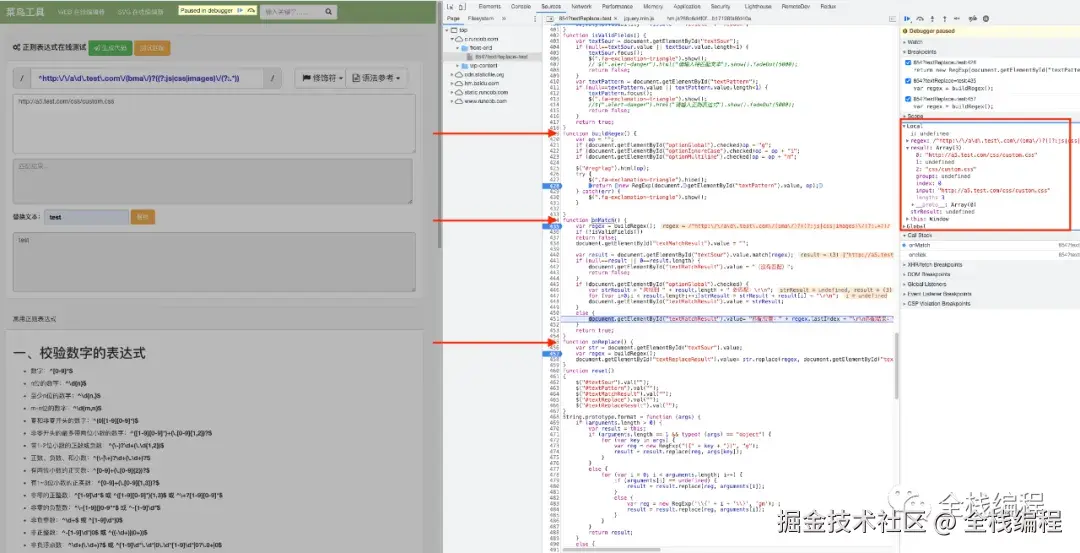1080x553 pixels.
Task: Click the Step icon in debugger toolbar
Action: 958,19
